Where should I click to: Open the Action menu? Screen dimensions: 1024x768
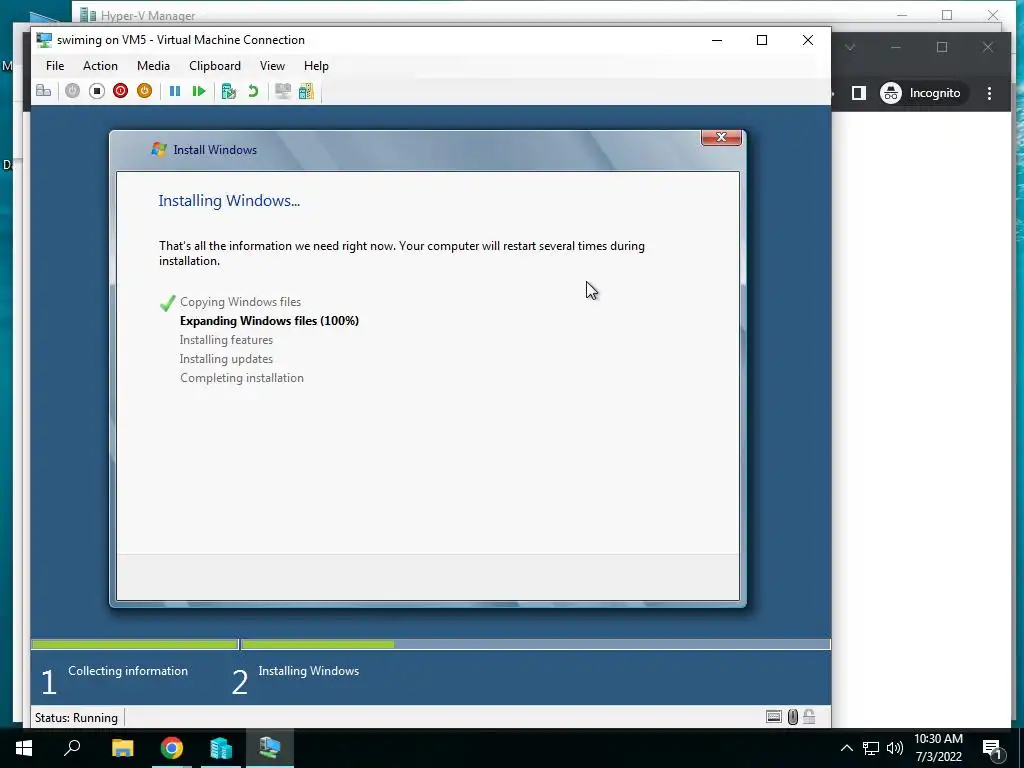(x=100, y=66)
